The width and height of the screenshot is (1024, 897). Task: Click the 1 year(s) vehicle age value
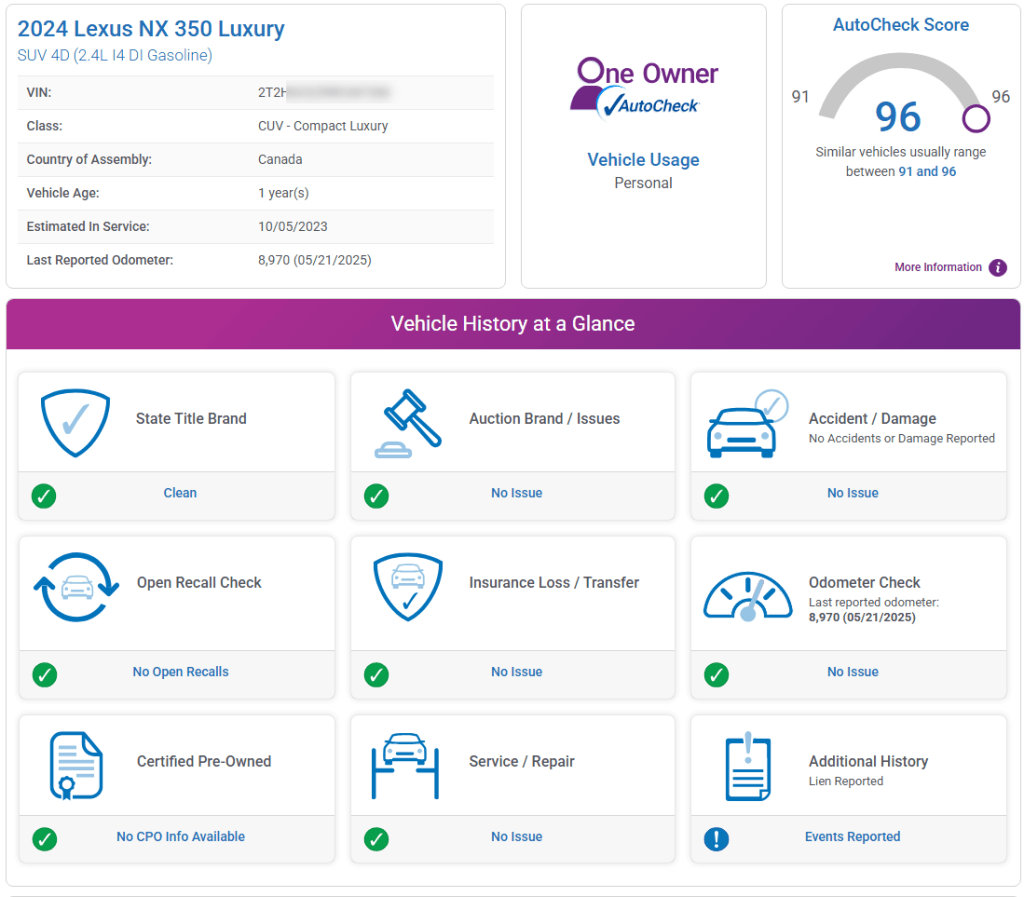pyautogui.click(x=283, y=193)
